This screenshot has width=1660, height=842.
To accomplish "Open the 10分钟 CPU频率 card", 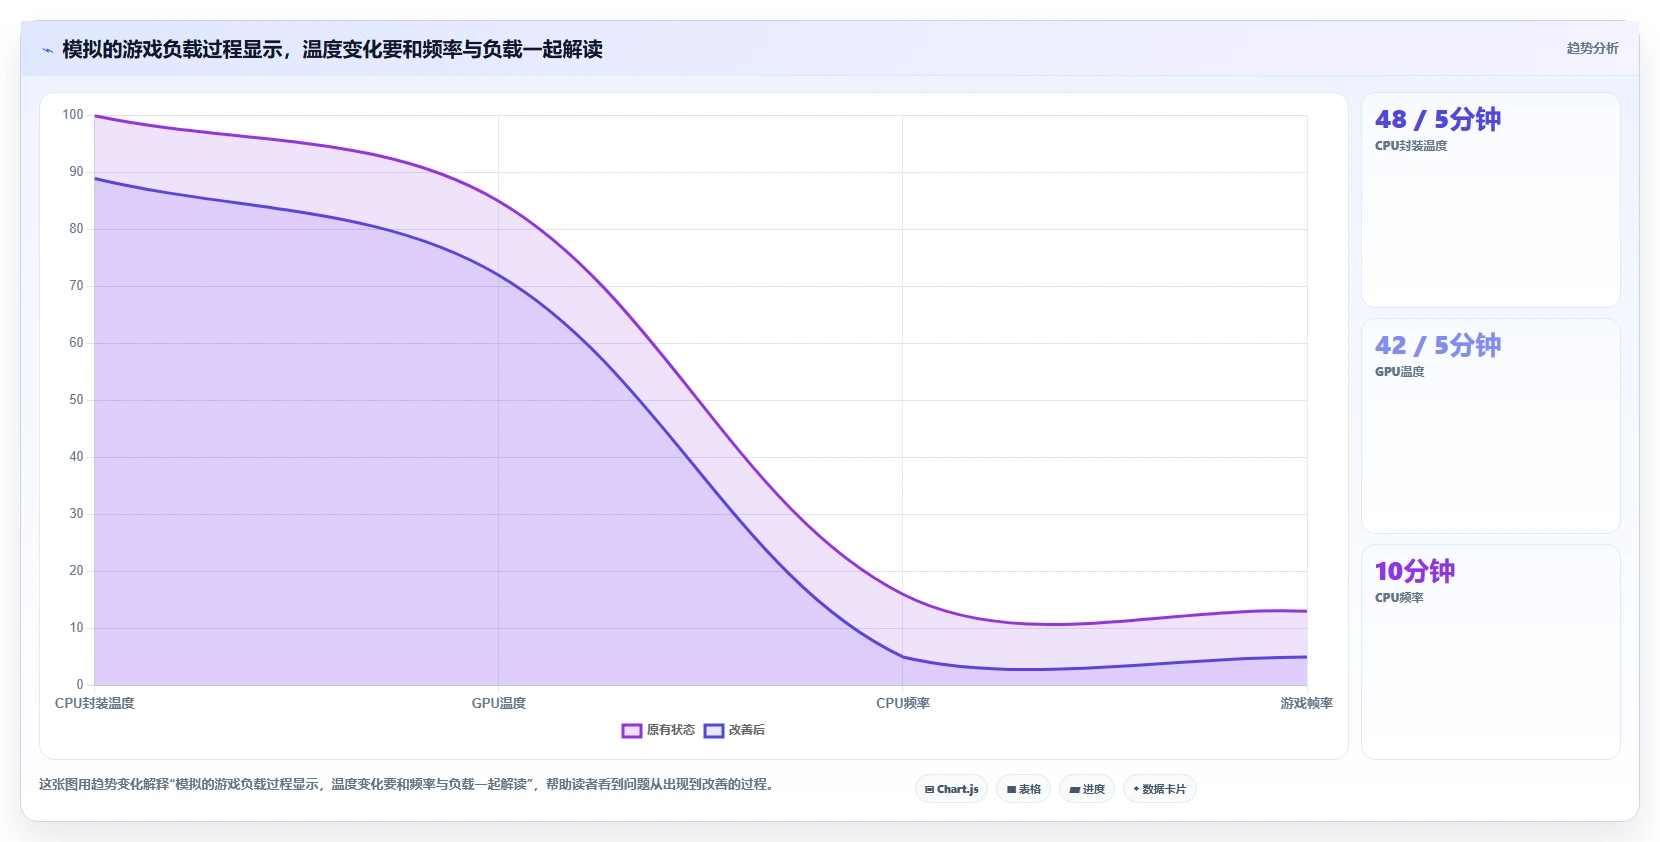I will 1490,652.
